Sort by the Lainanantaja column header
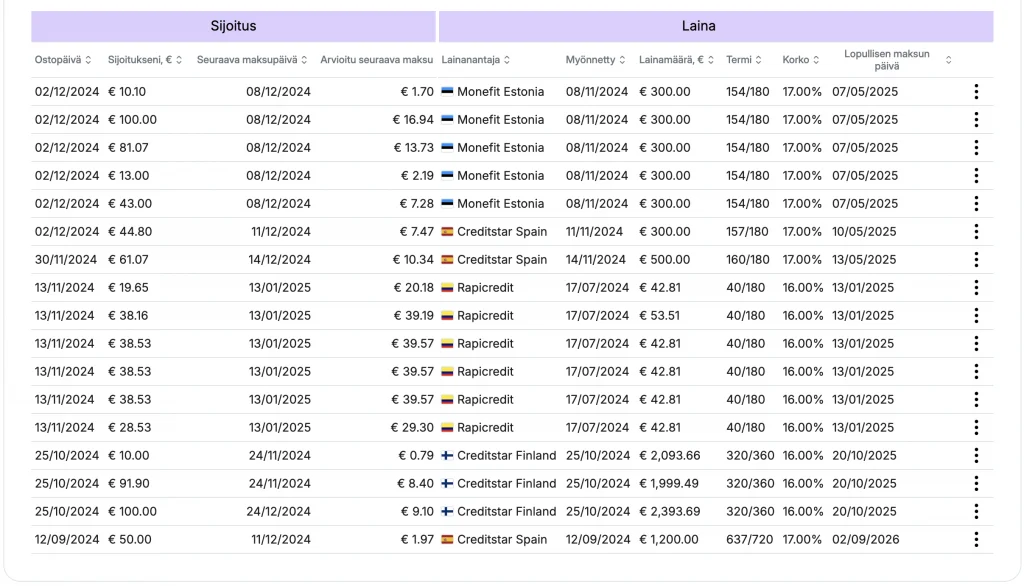The width and height of the screenshot is (1024, 586). (x=476, y=60)
